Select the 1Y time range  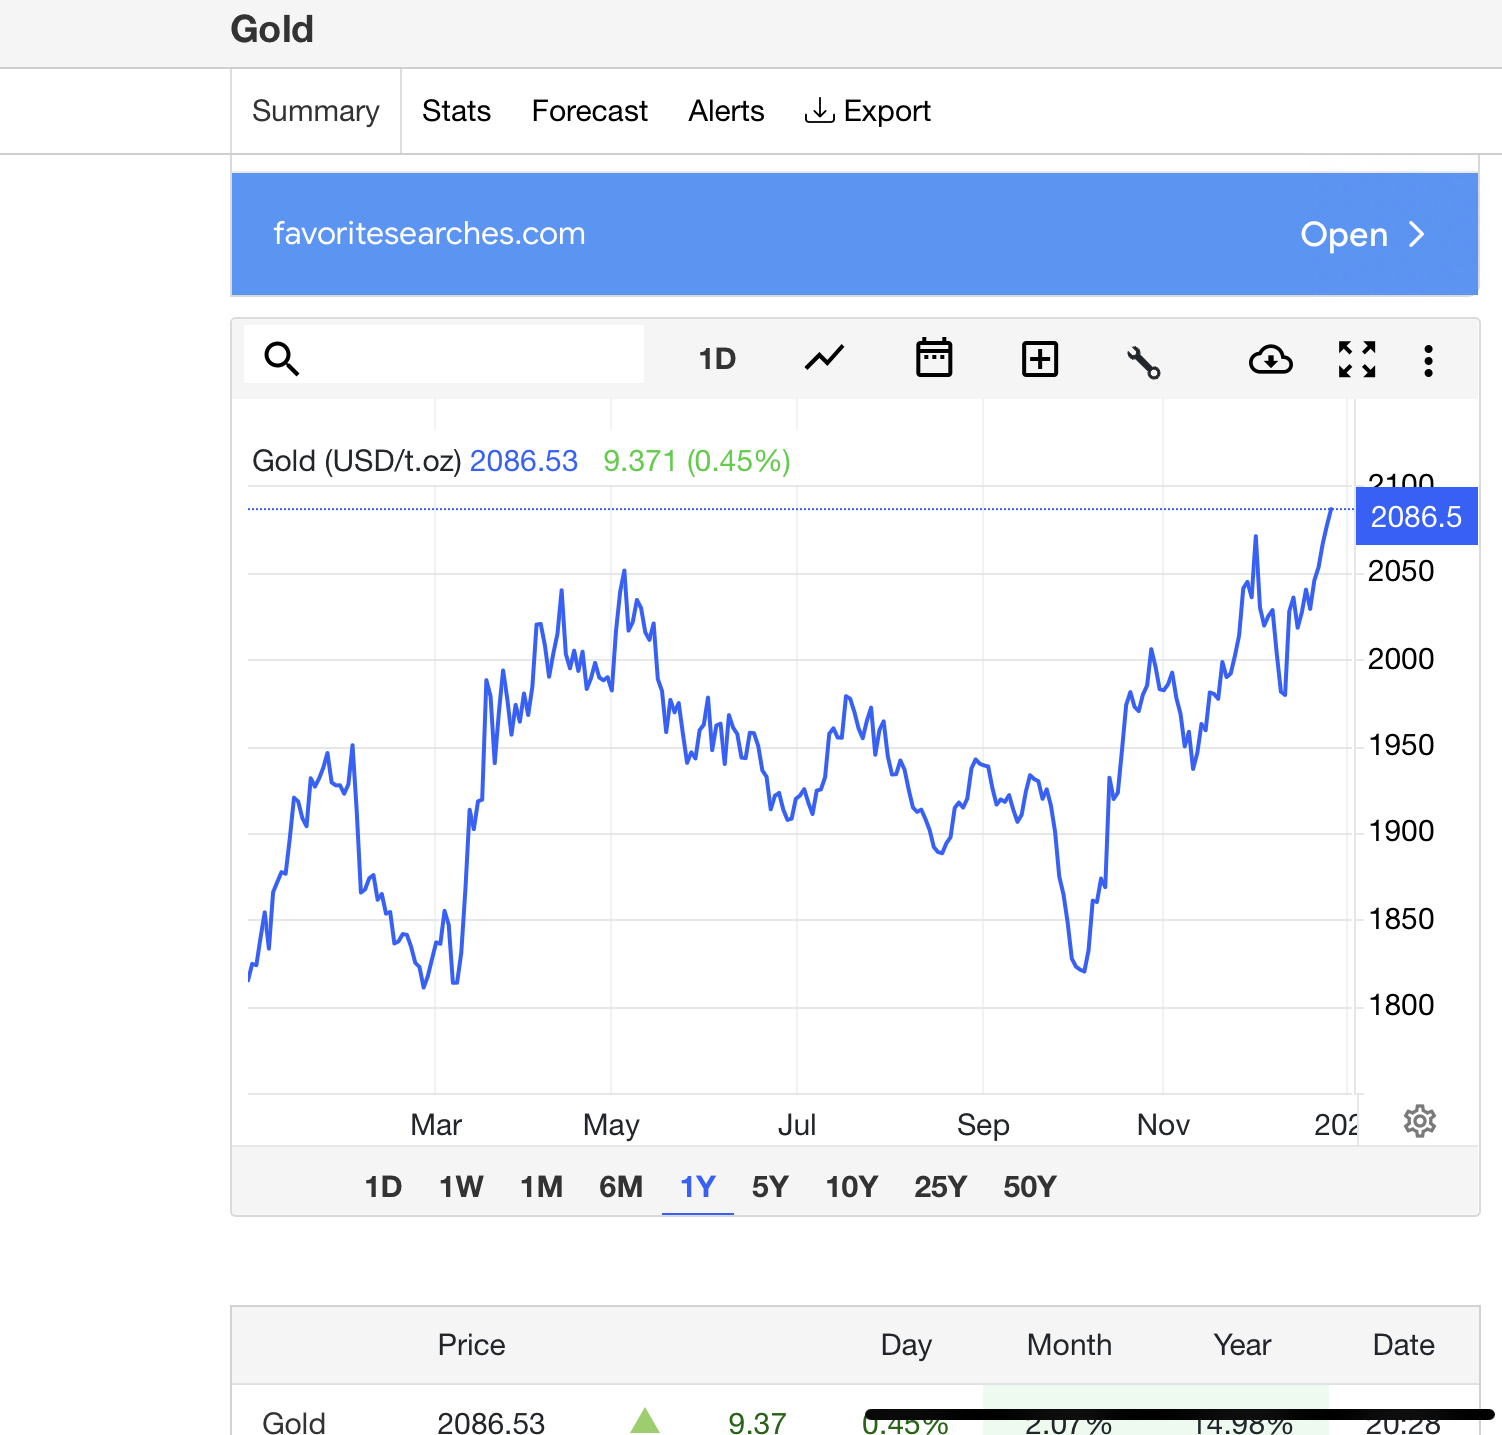pos(698,1187)
